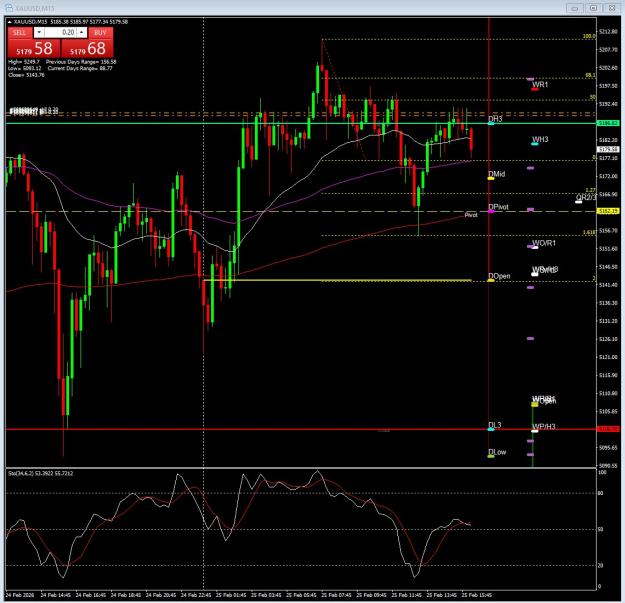625x603 pixels.
Task: Click the Fibonacci 1.618 level label
Action: coord(589,232)
